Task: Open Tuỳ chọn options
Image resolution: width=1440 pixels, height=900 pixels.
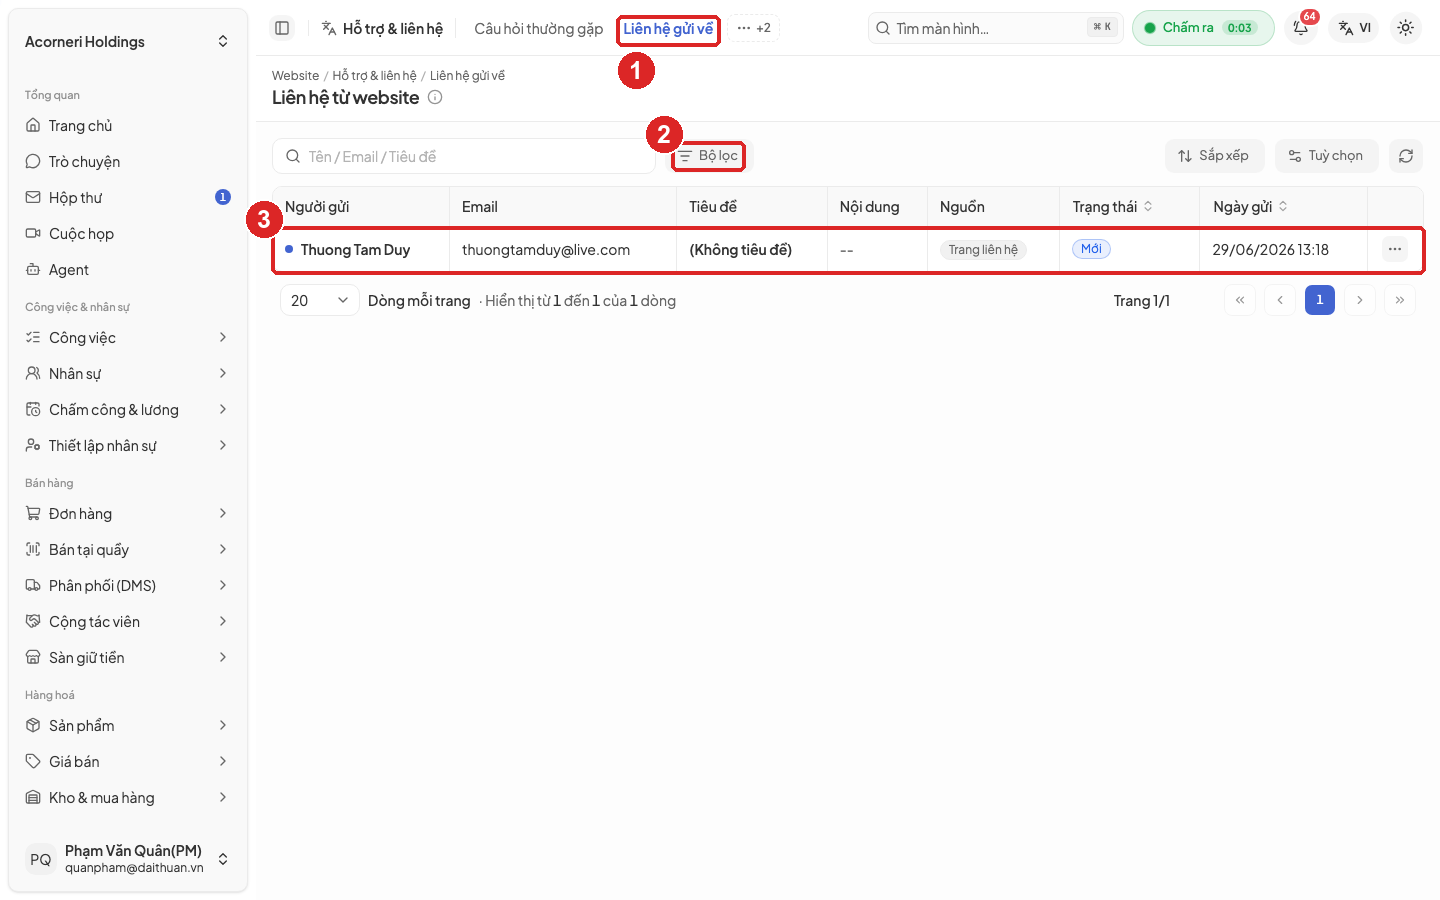Action: 1326,156
